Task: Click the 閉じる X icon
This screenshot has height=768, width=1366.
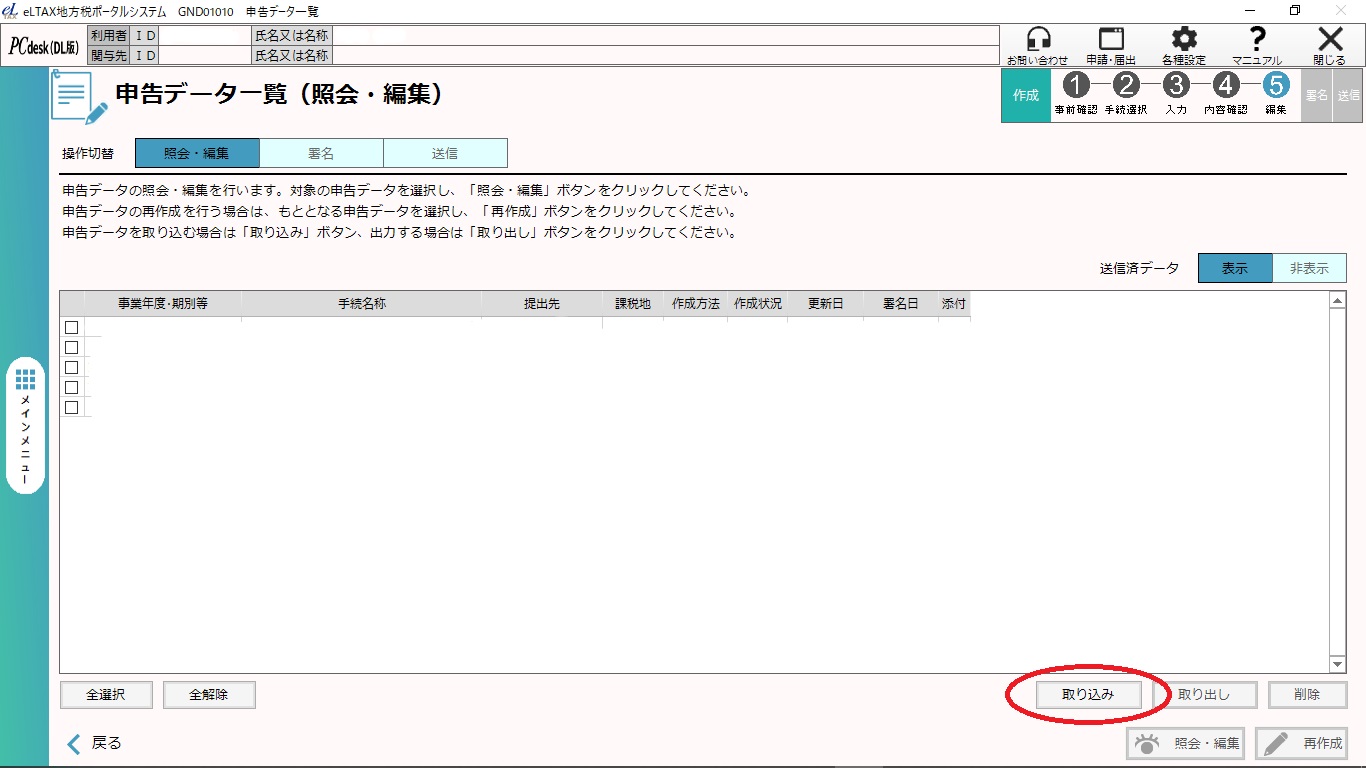Action: point(1330,40)
